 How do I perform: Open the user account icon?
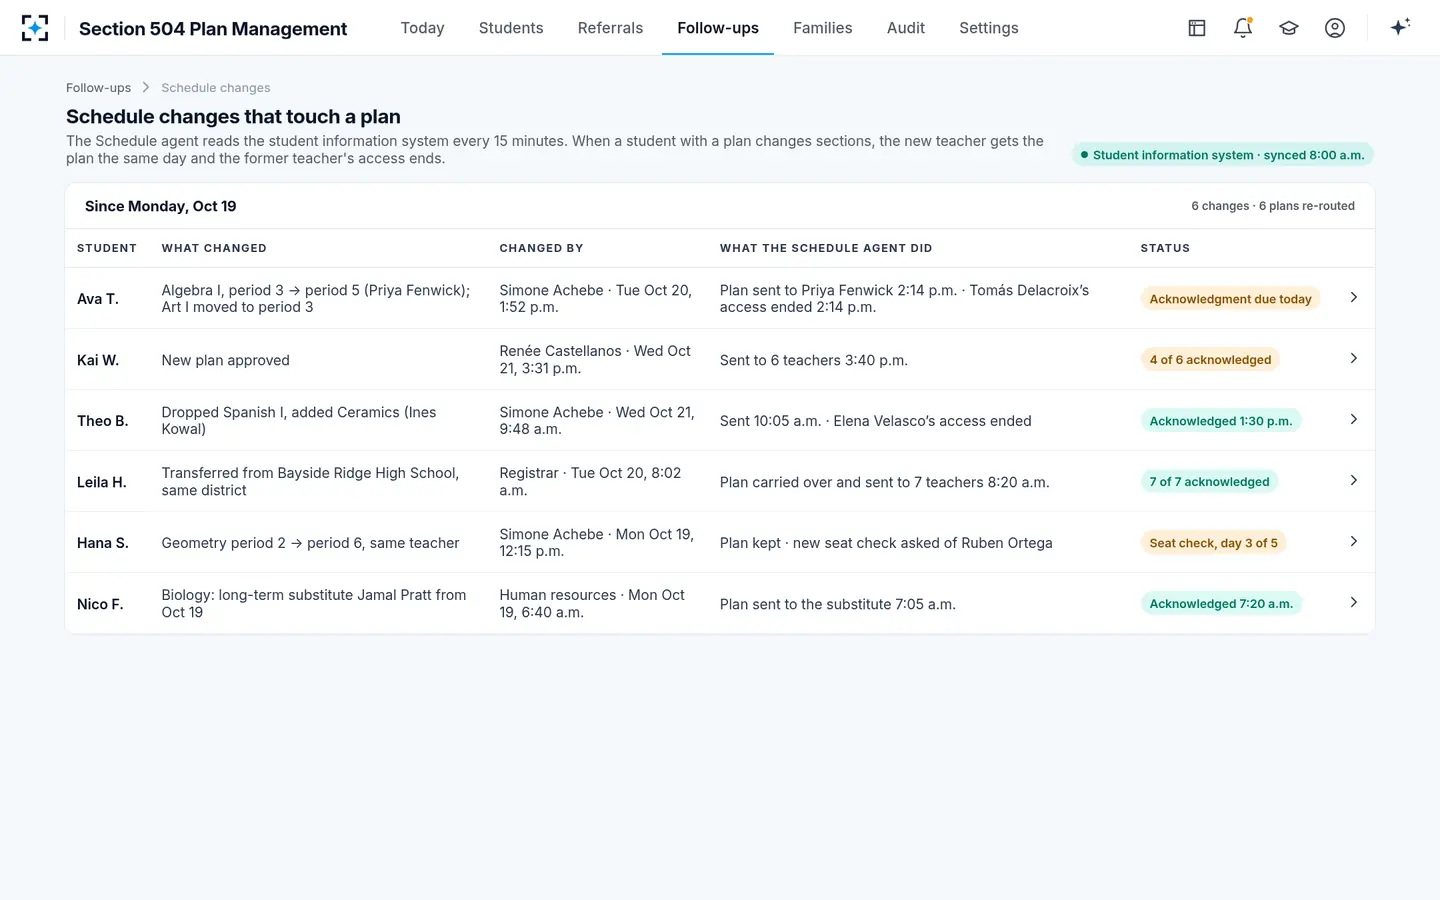pos(1335,28)
